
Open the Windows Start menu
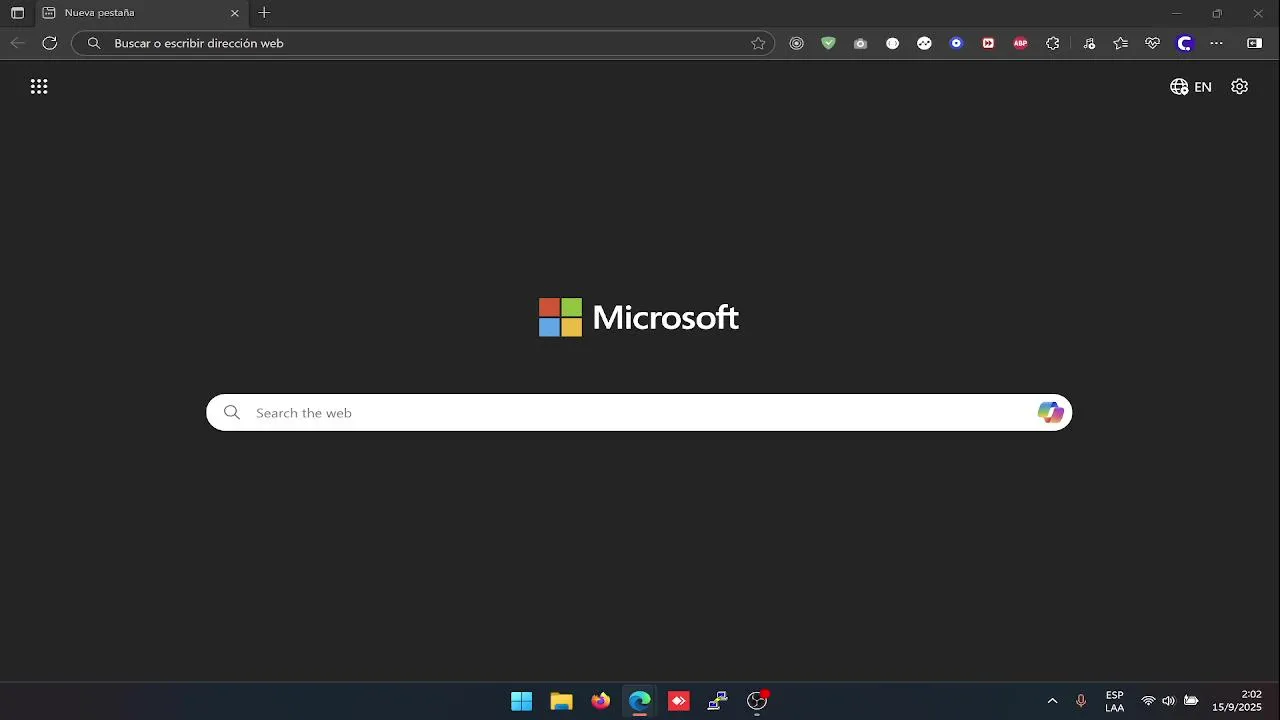(522, 701)
